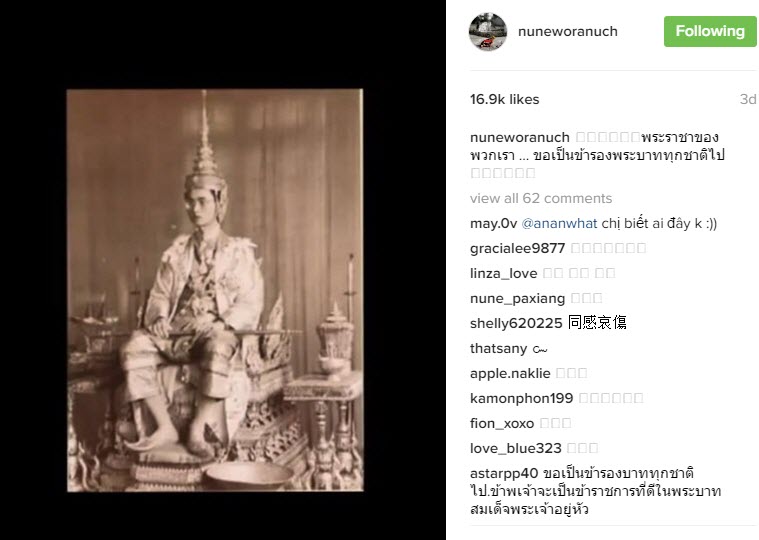The image size is (759, 540).
Task: Visit may.0v commenter profile
Action: coord(493,224)
